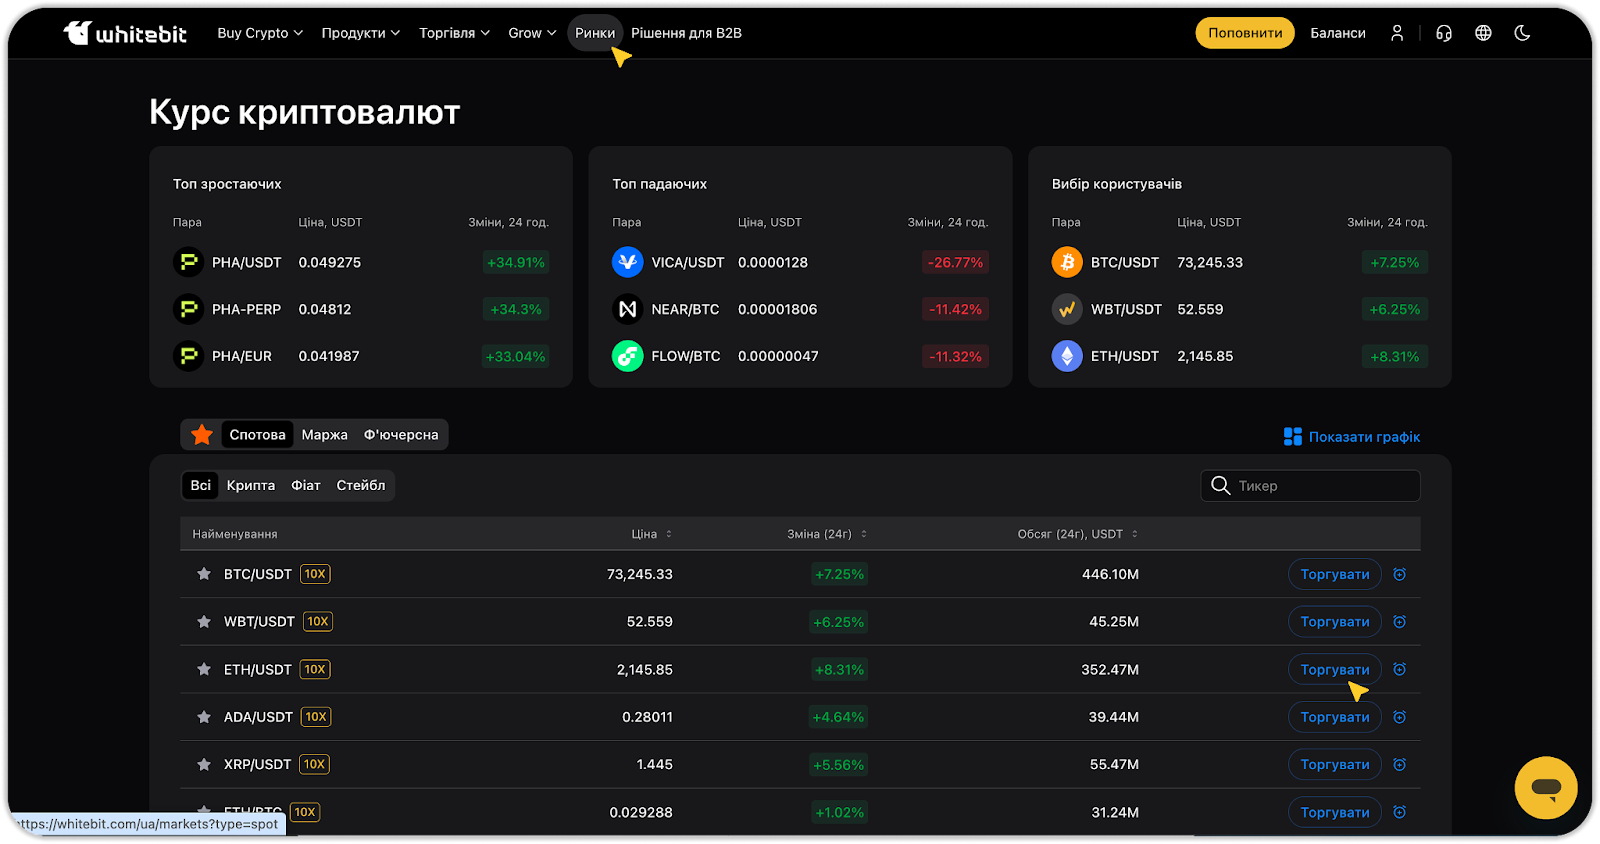Click the alert bell for ADA/USDT
1600x844 pixels.
(1399, 717)
